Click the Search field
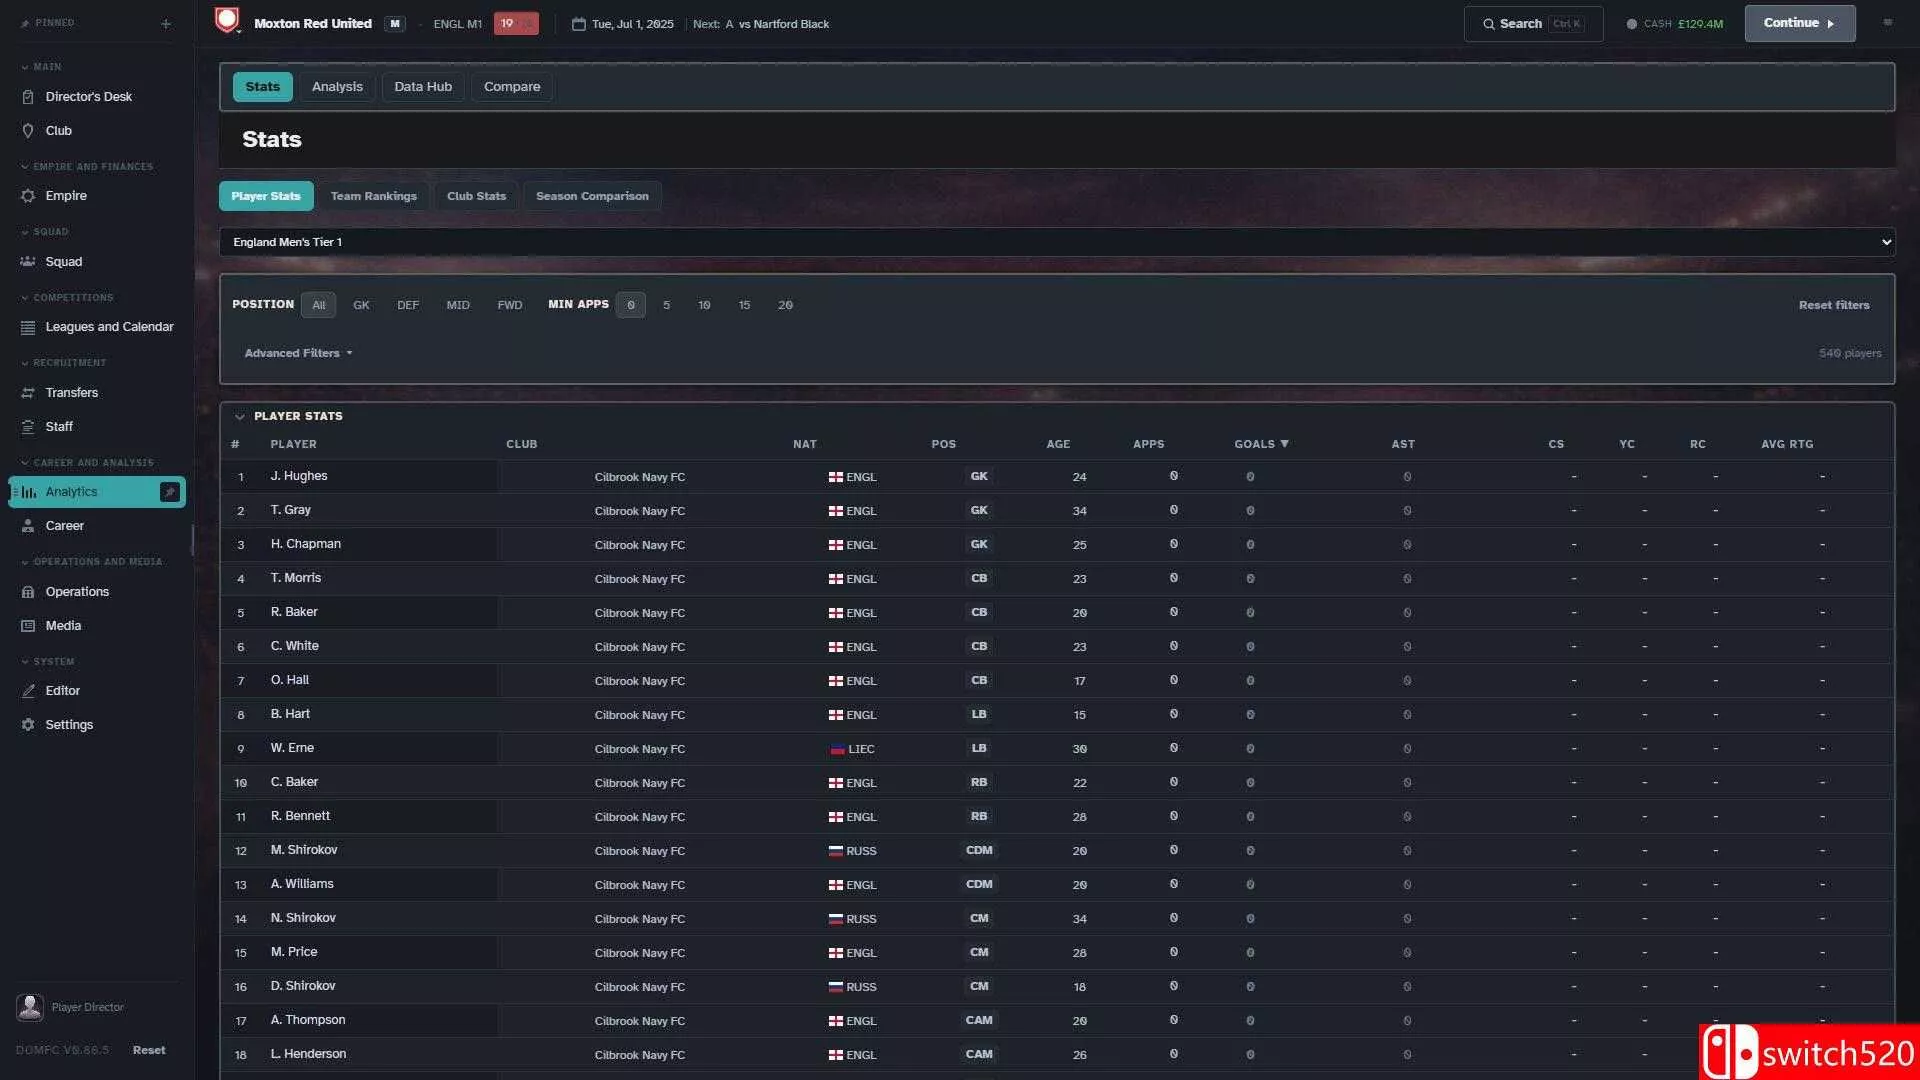Image resolution: width=1920 pixels, height=1080 pixels. tap(1533, 23)
